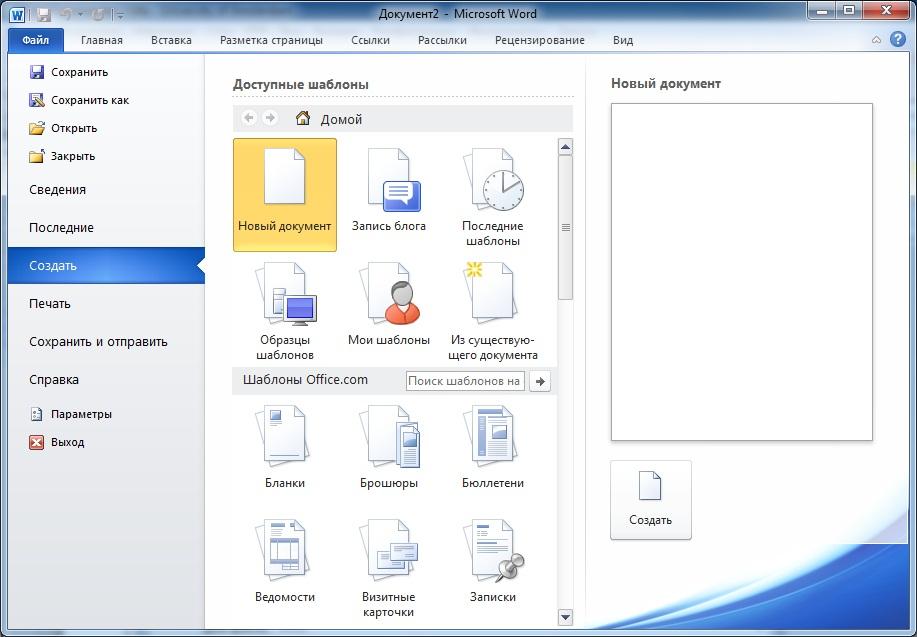Viewport: 917px width, 637px height.
Task: Click the Word help question mark icon
Action: pos(898,39)
